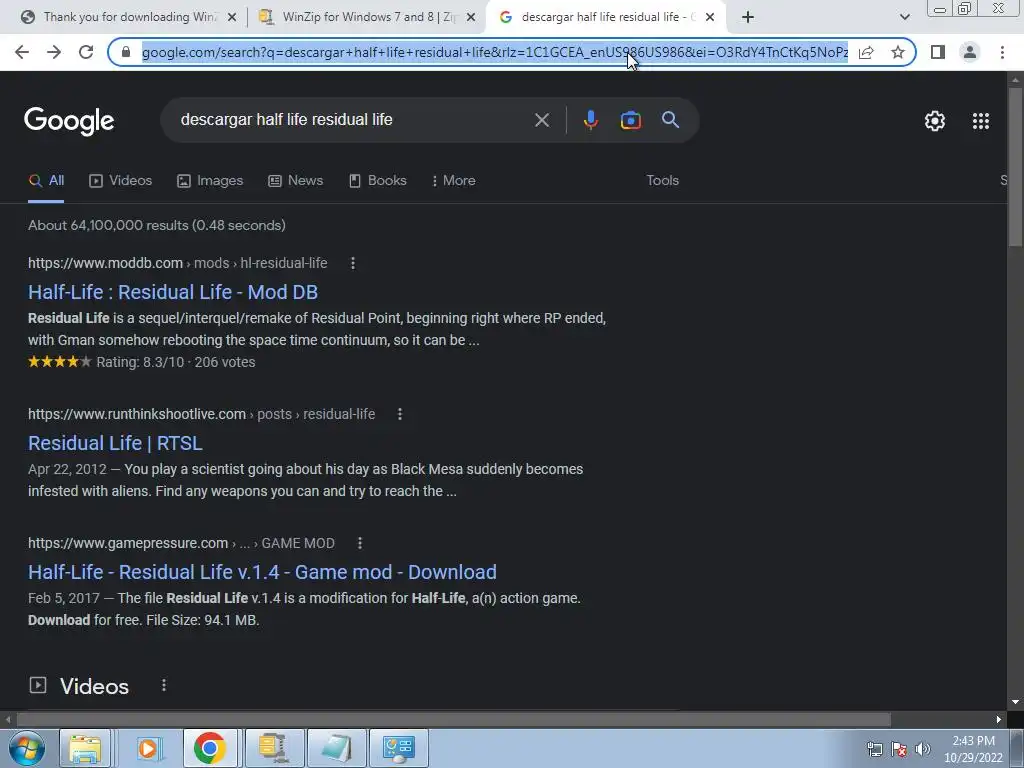Screen dimensions: 1024x768
Task: Close the 'Thank you for downloading' tab
Action: pyautogui.click(x=231, y=17)
